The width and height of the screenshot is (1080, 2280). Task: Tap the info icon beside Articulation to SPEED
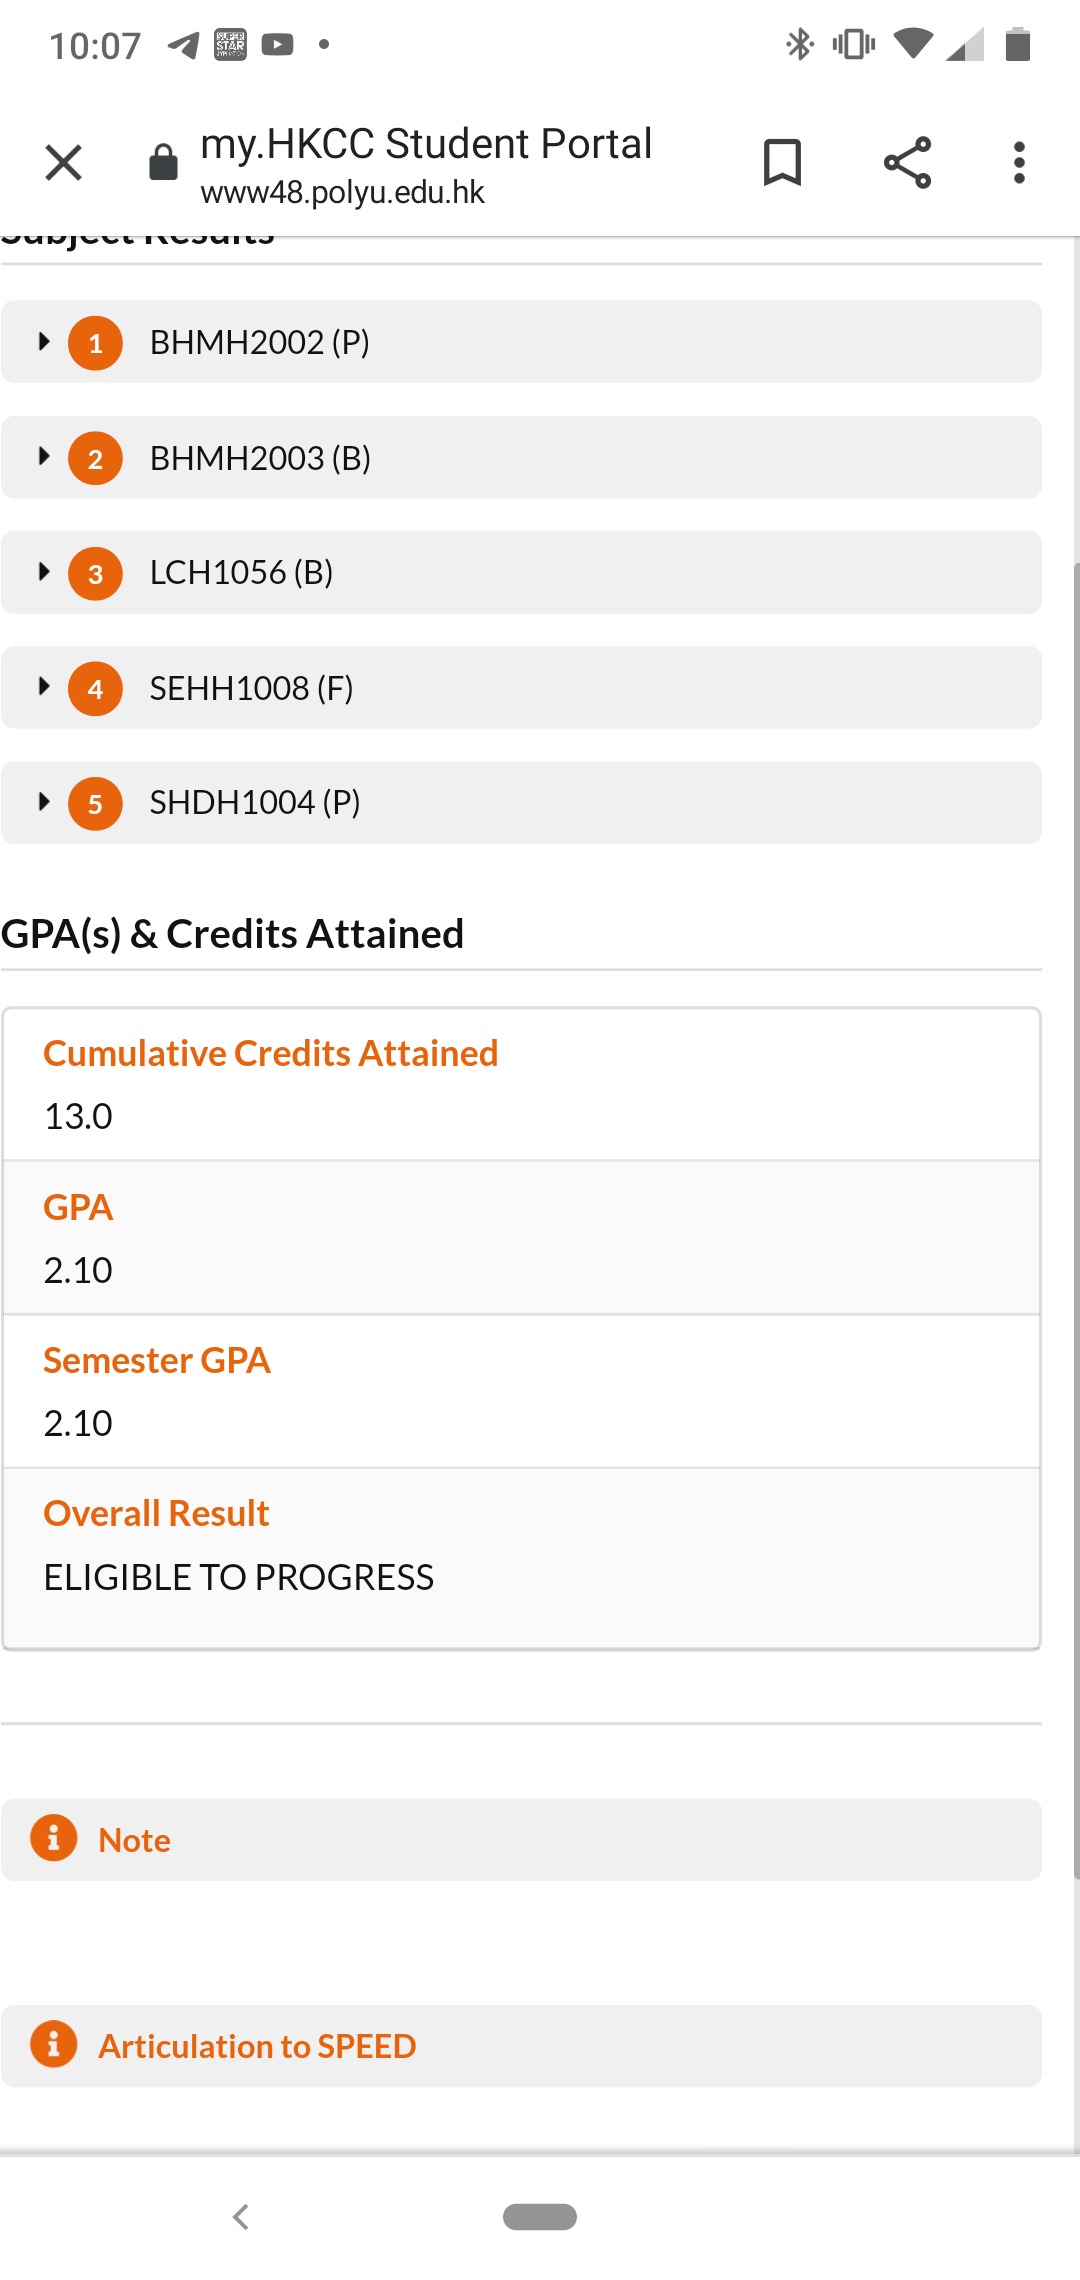[x=54, y=2044]
